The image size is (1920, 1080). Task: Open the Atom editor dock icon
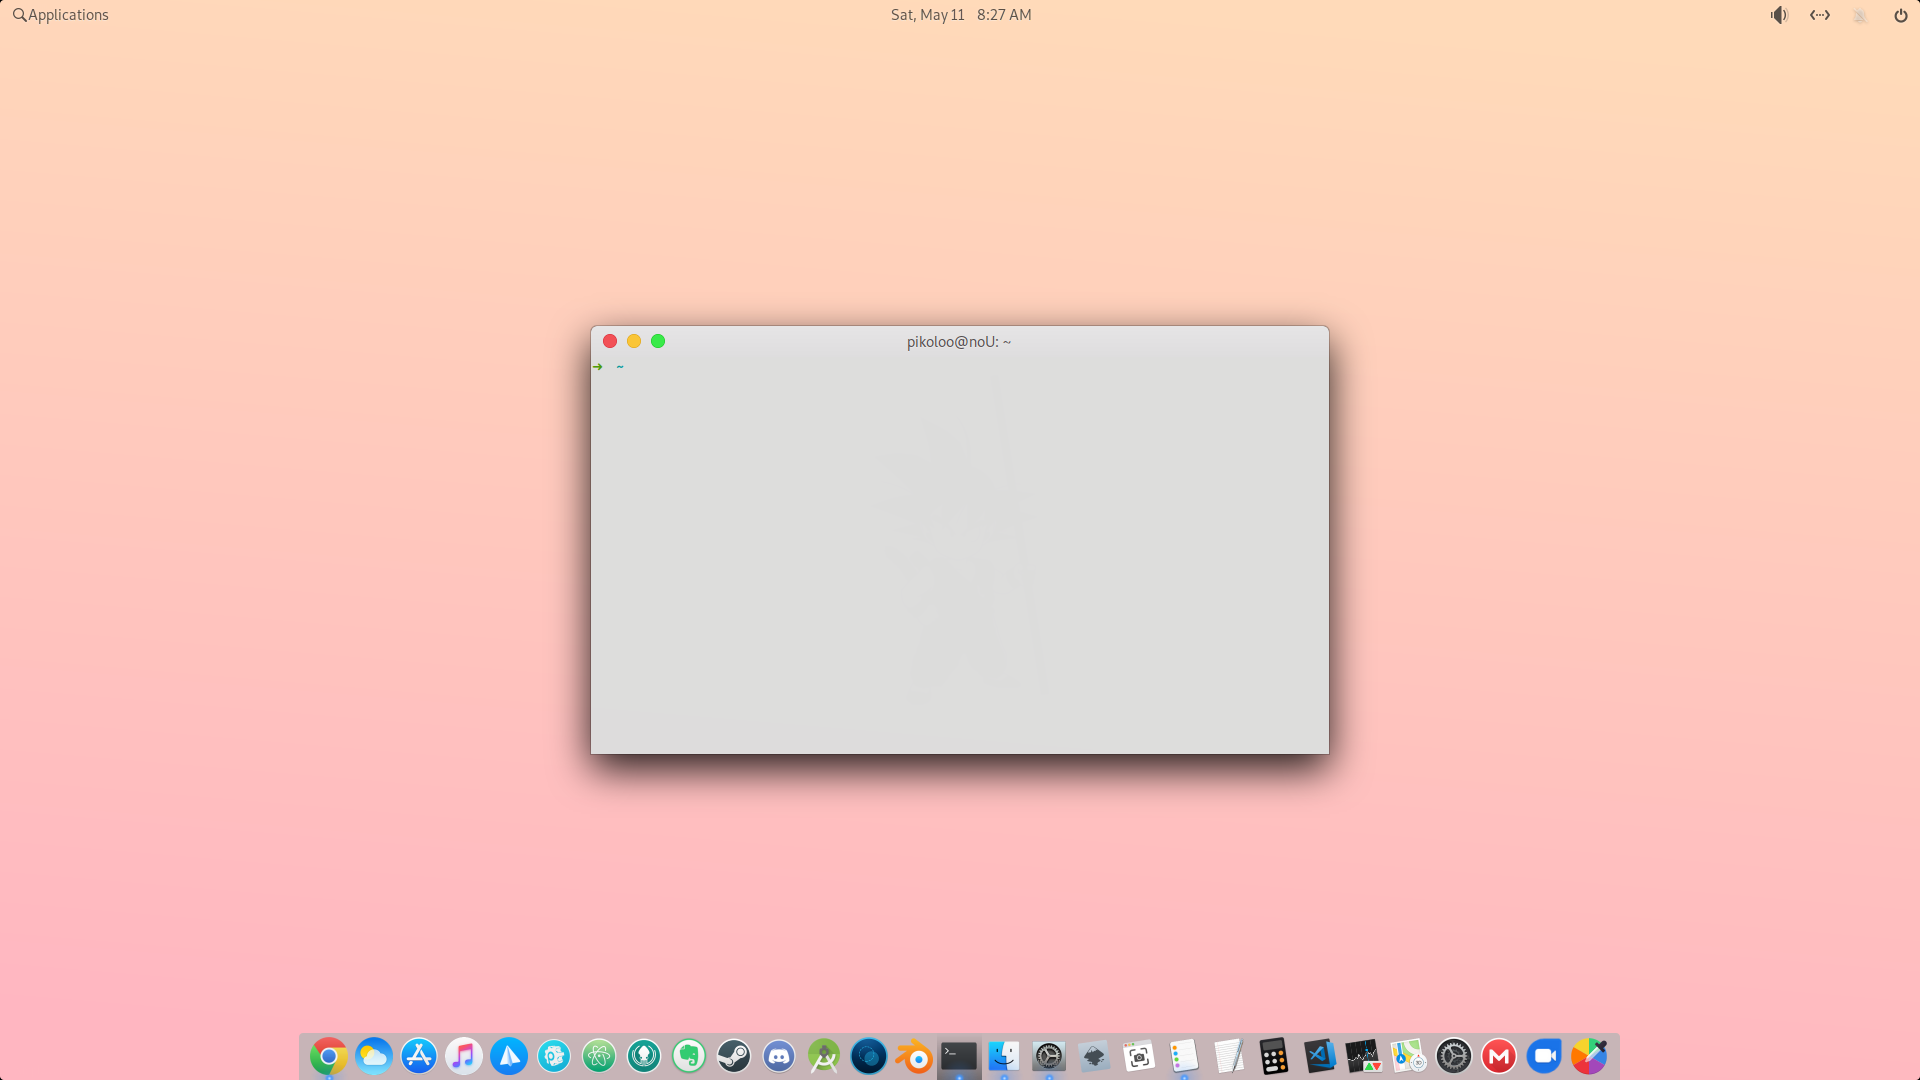599,1056
